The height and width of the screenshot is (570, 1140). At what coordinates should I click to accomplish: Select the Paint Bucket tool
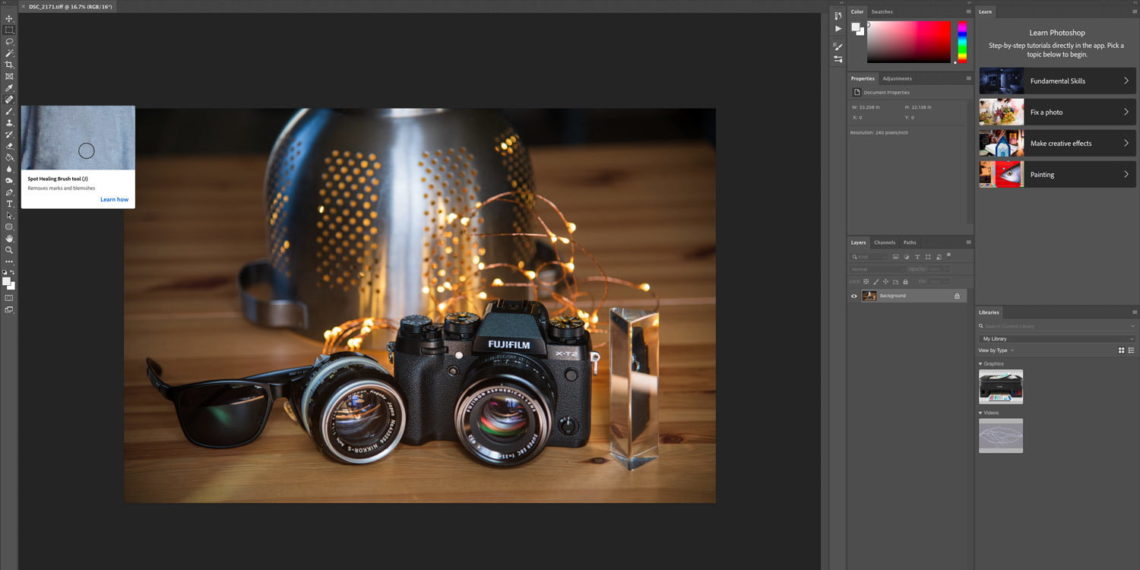(9, 157)
